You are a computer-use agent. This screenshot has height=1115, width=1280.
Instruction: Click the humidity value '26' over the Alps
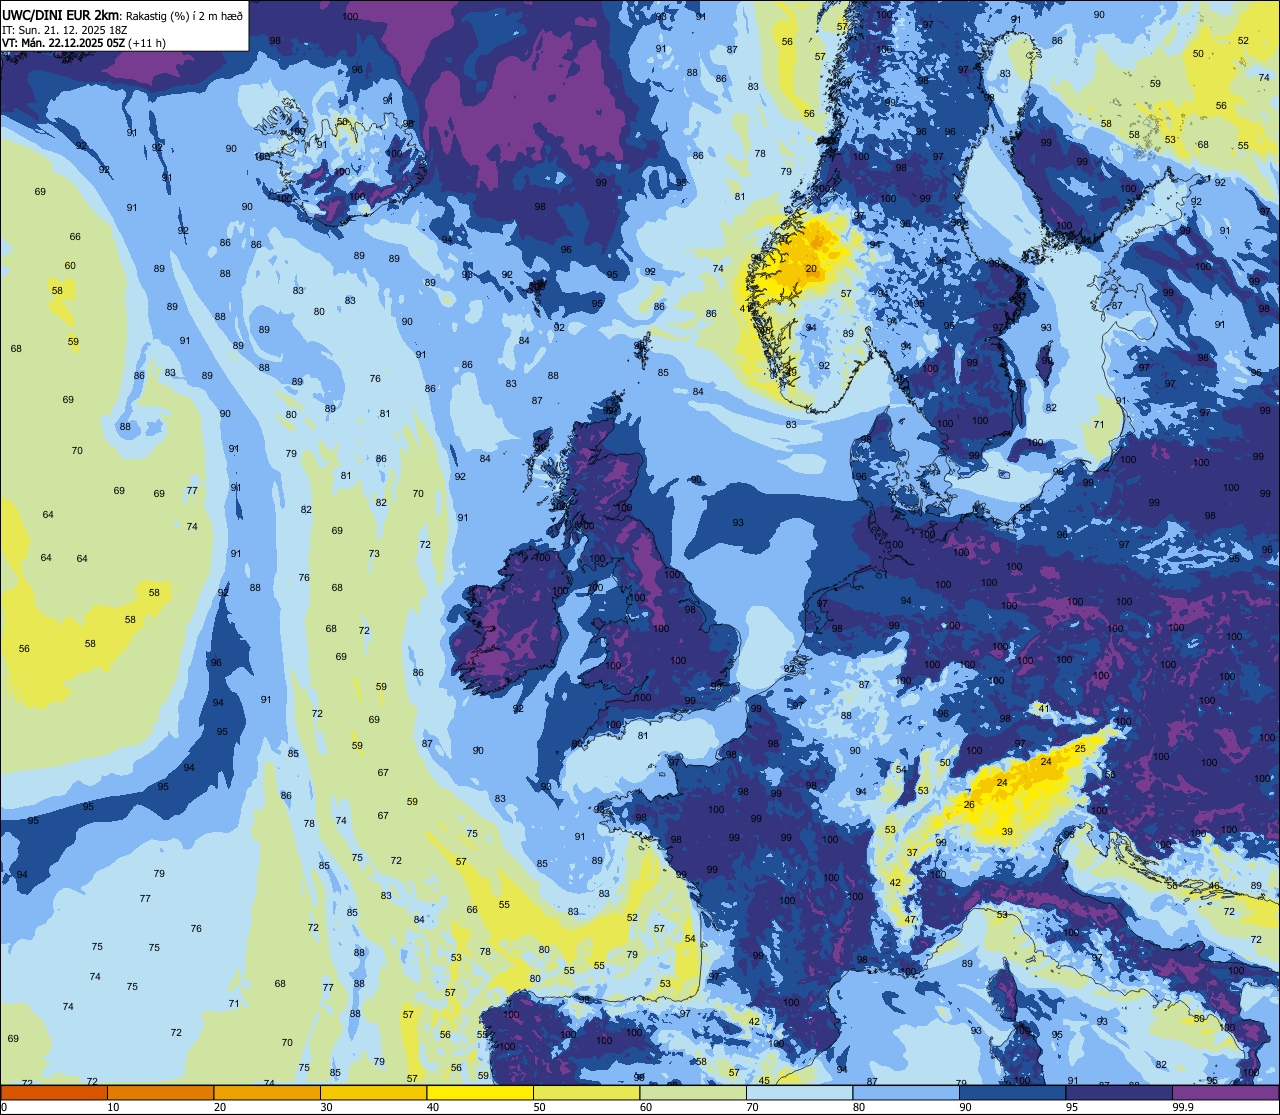[969, 805]
